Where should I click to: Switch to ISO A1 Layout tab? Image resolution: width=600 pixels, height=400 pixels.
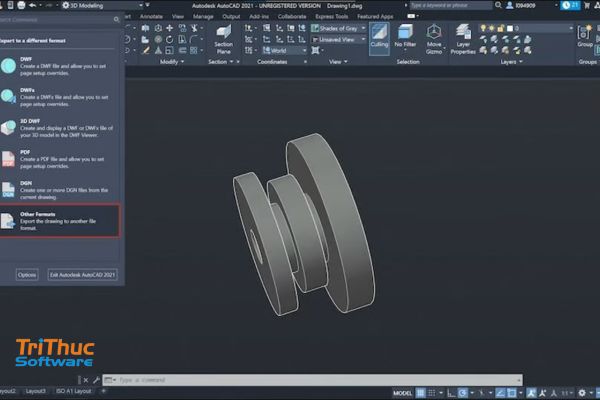pos(73,391)
